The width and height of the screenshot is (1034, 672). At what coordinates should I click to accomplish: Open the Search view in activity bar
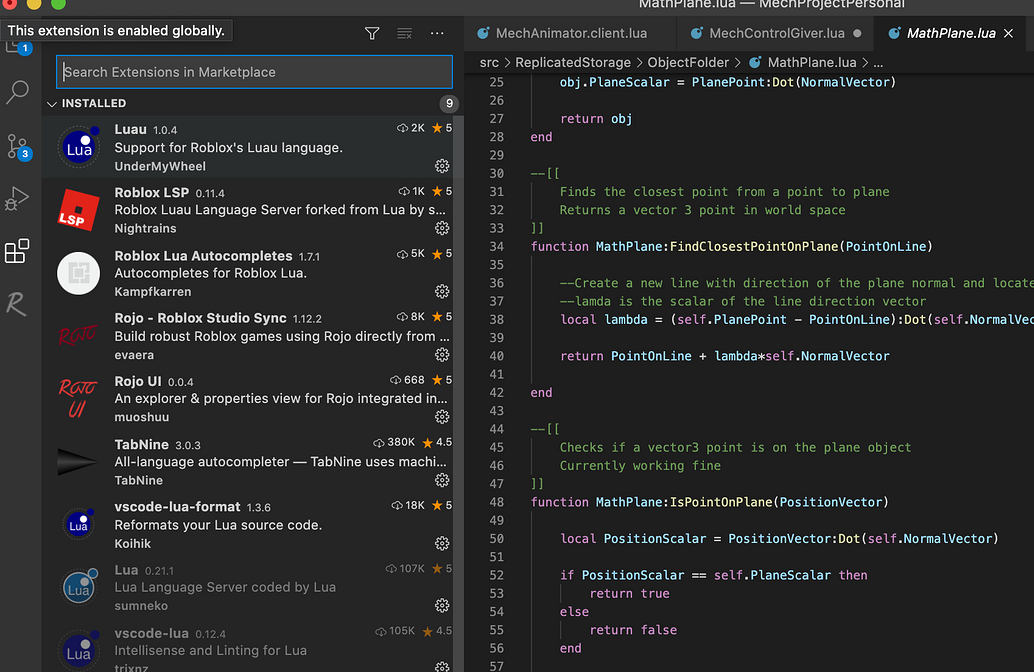coord(18,93)
